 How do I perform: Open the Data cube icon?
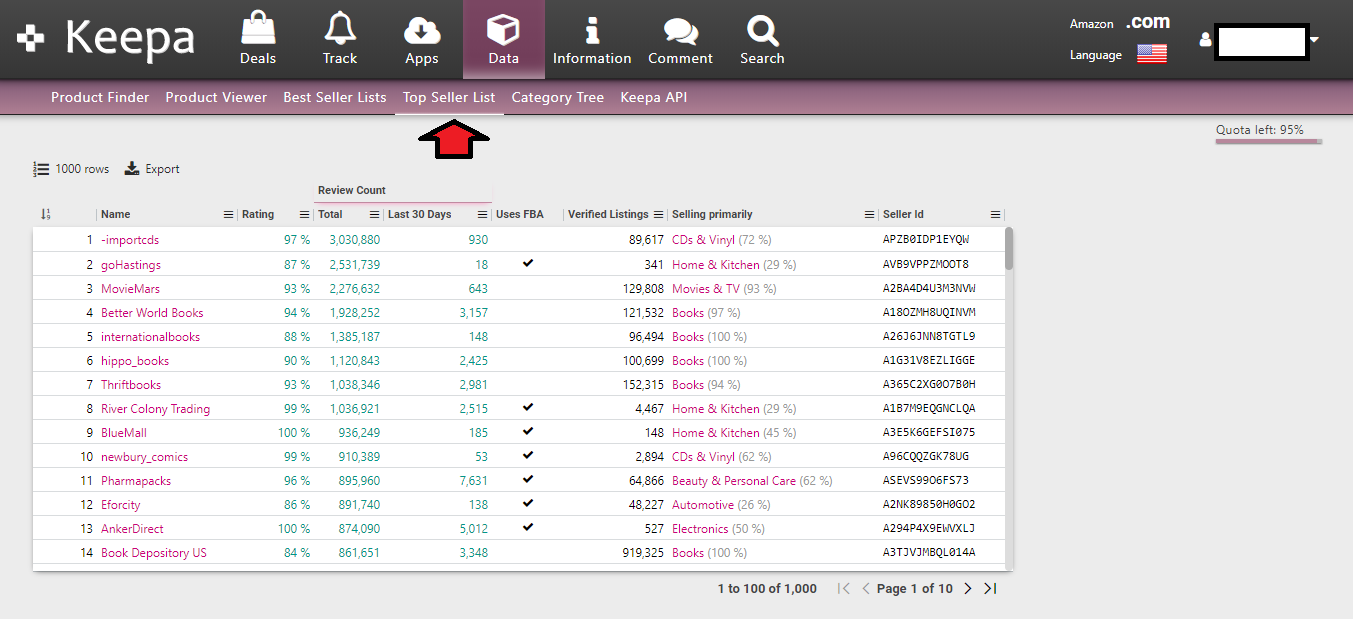click(503, 30)
